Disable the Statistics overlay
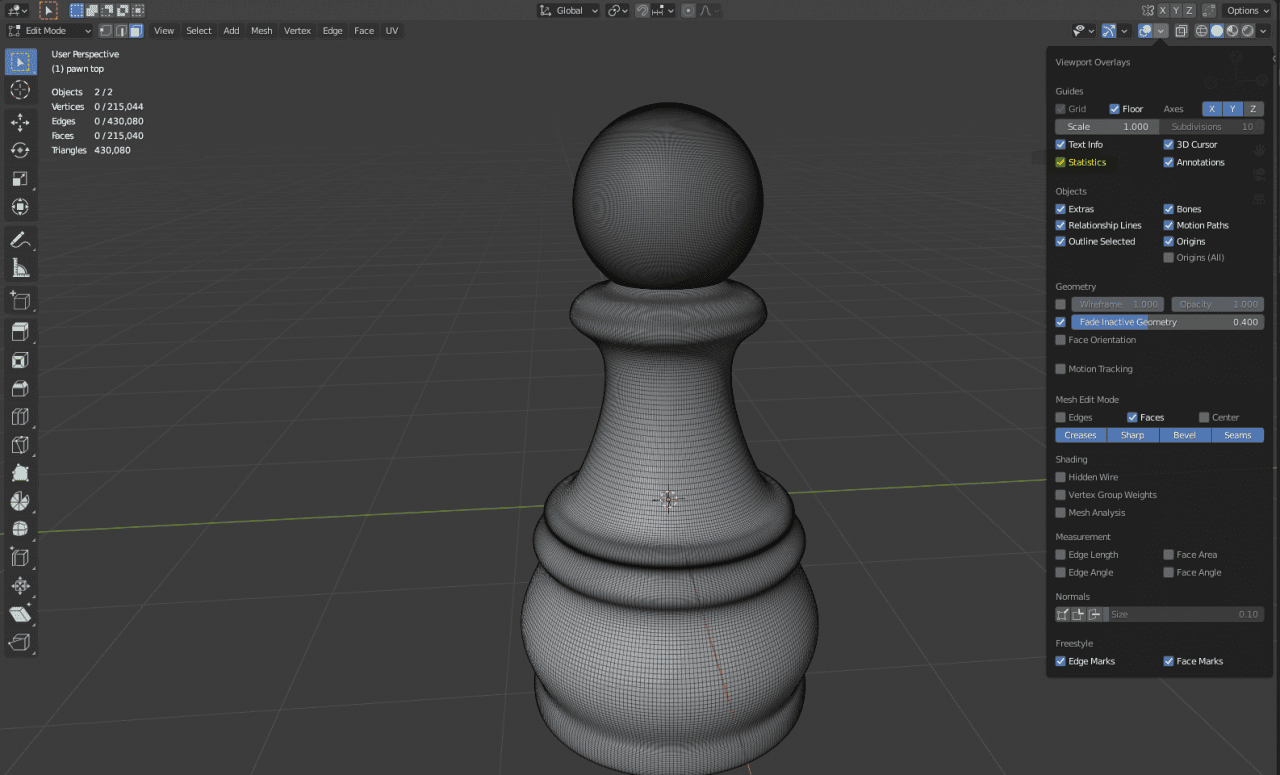The height and width of the screenshot is (775, 1280). click(x=1060, y=161)
